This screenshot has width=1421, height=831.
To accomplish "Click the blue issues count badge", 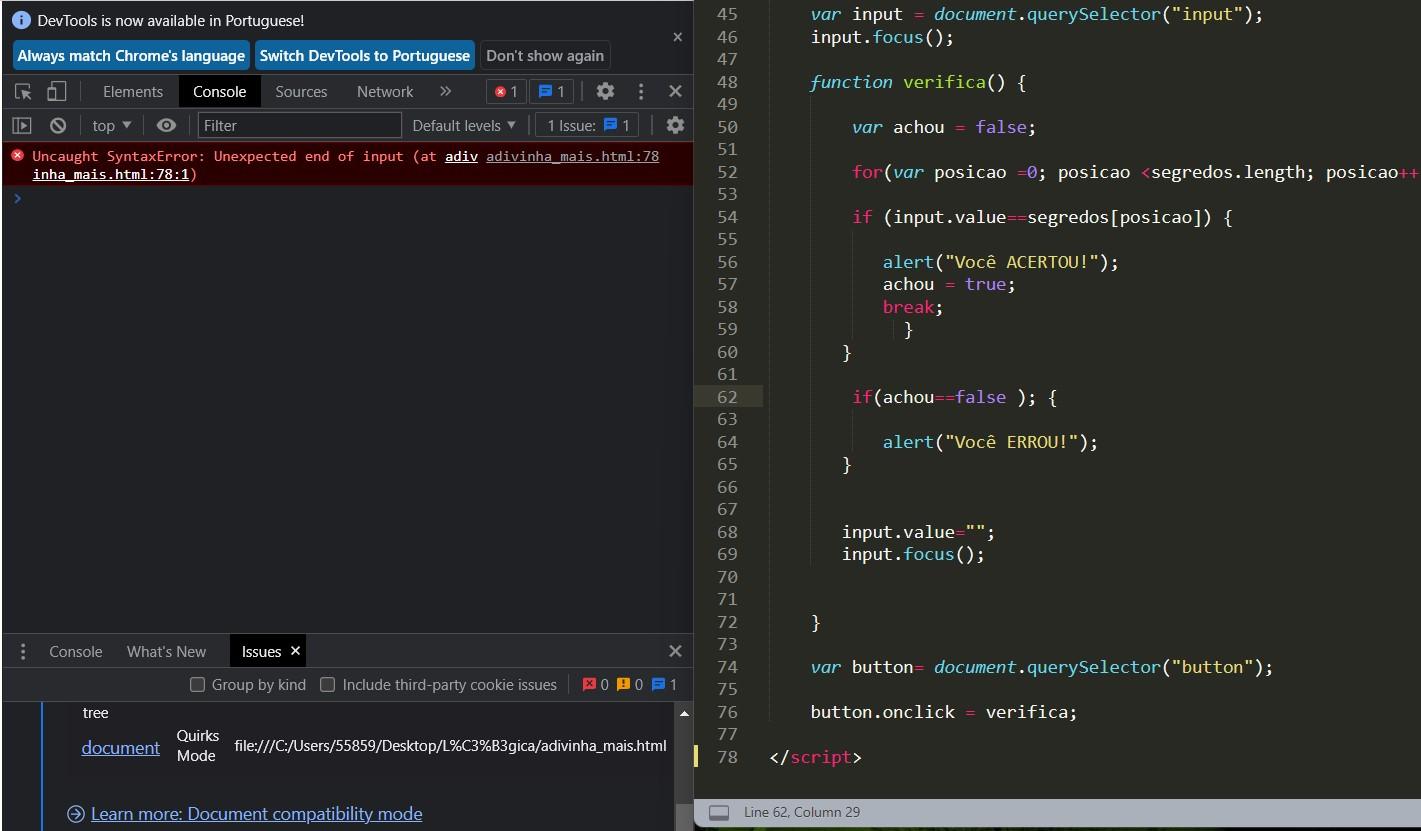I will pos(551,92).
